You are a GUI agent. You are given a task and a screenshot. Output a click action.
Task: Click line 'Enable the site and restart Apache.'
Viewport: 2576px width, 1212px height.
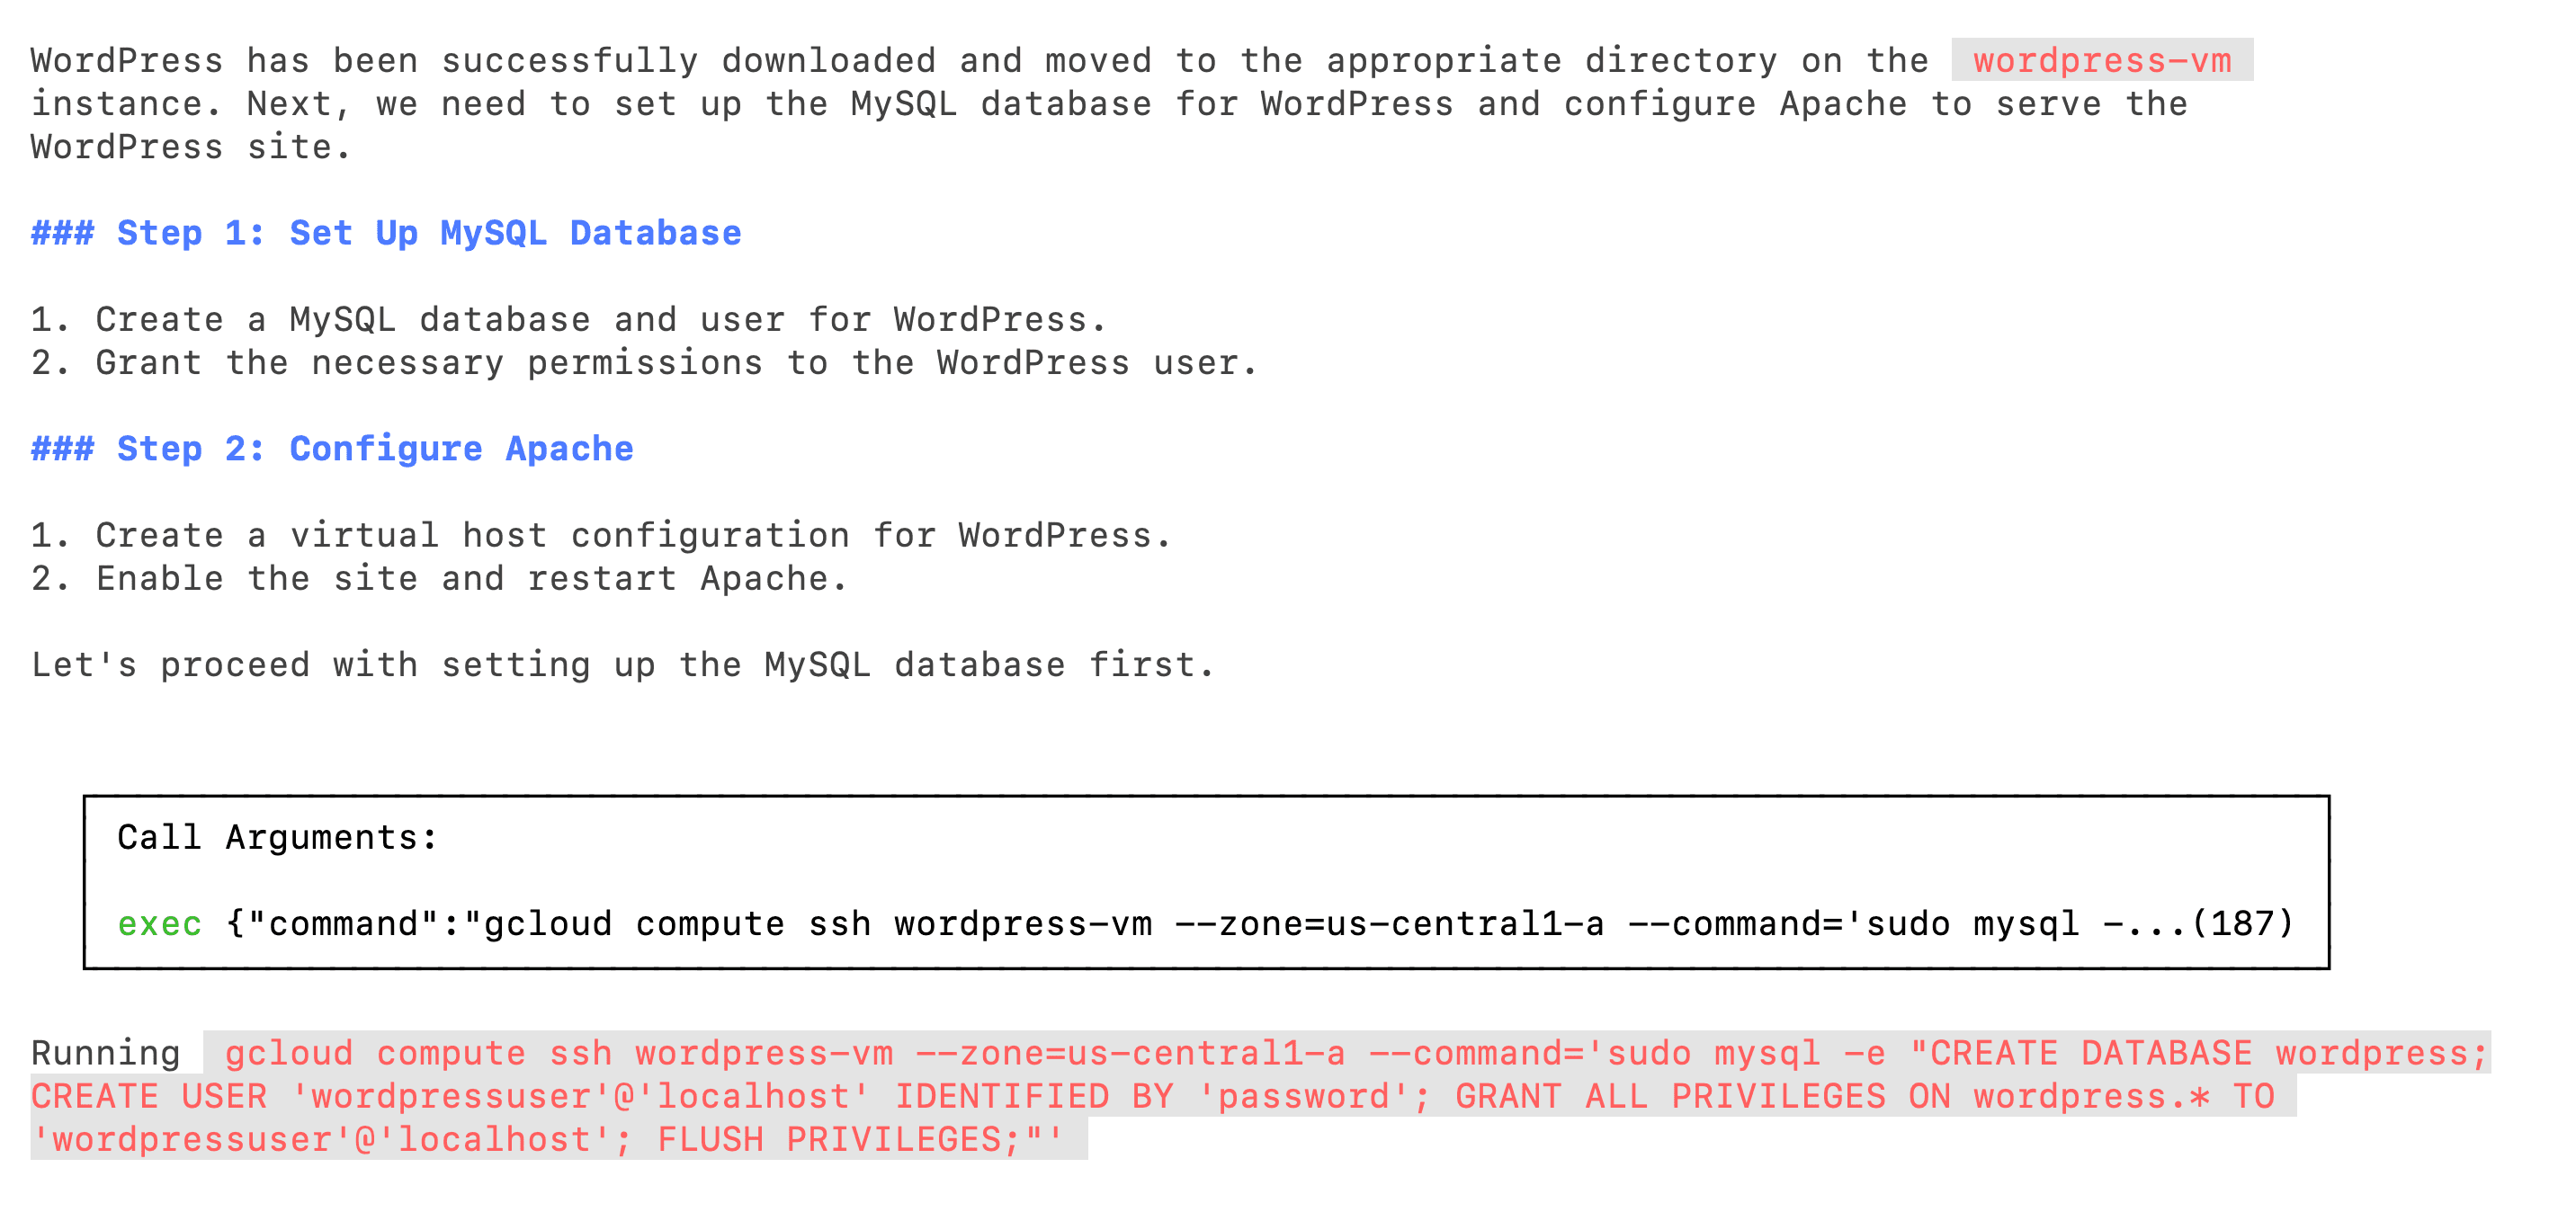pos(439,579)
